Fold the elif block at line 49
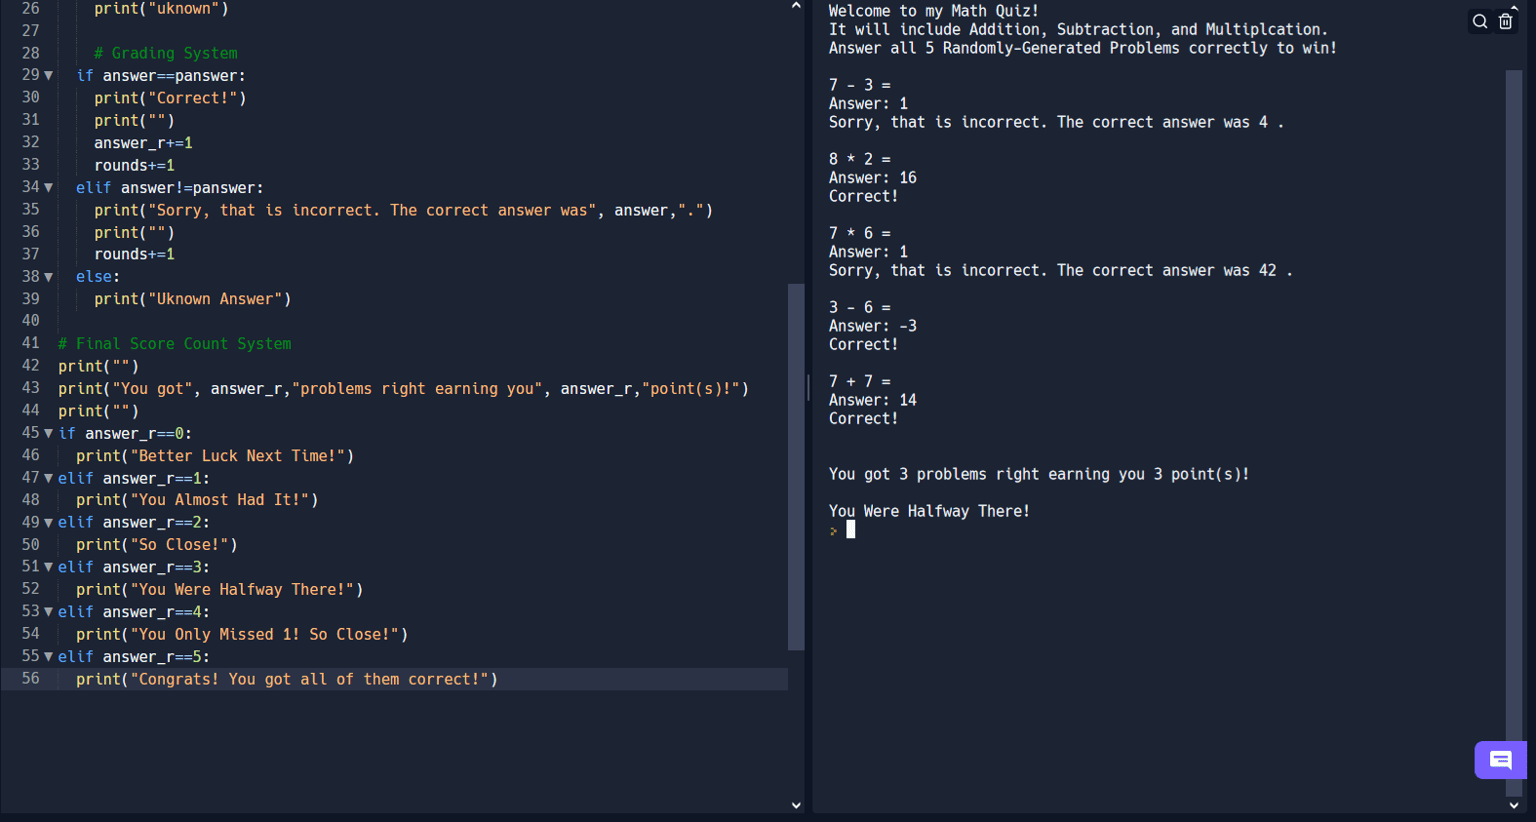The height and width of the screenshot is (822, 1536). click(48, 523)
